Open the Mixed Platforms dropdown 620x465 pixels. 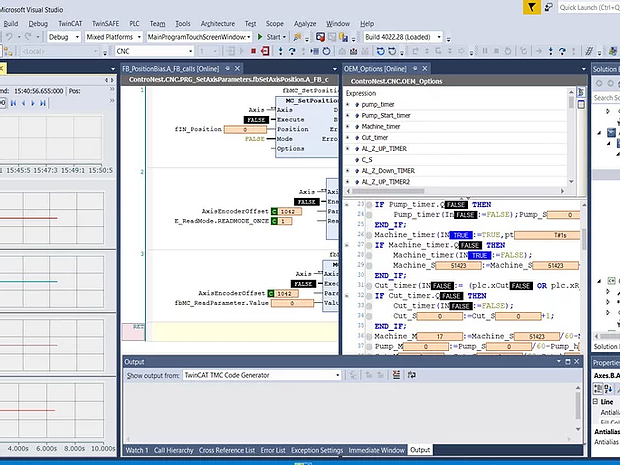(113, 37)
